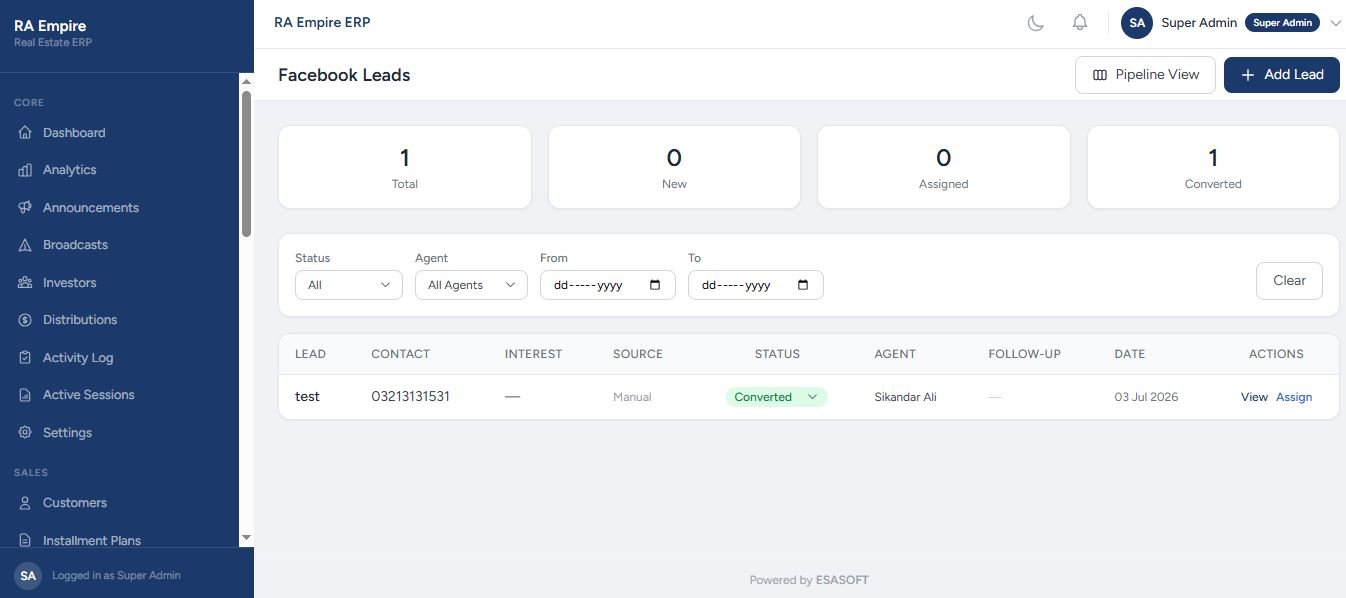Image resolution: width=1346 pixels, height=598 pixels.
Task: Click the Investors people icon
Action: [25, 283]
